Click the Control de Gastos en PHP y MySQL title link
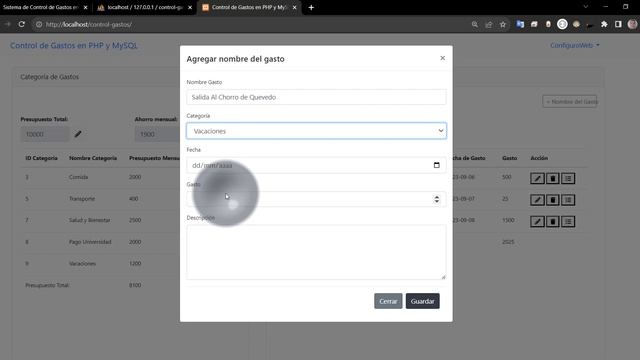This screenshot has width=640, height=360. pyautogui.click(x=74, y=46)
